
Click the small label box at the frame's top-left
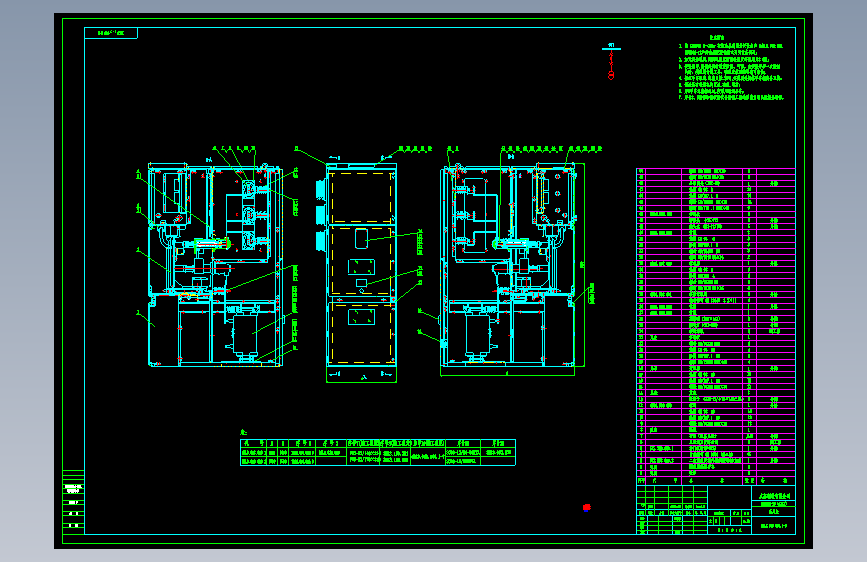click(x=111, y=33)
